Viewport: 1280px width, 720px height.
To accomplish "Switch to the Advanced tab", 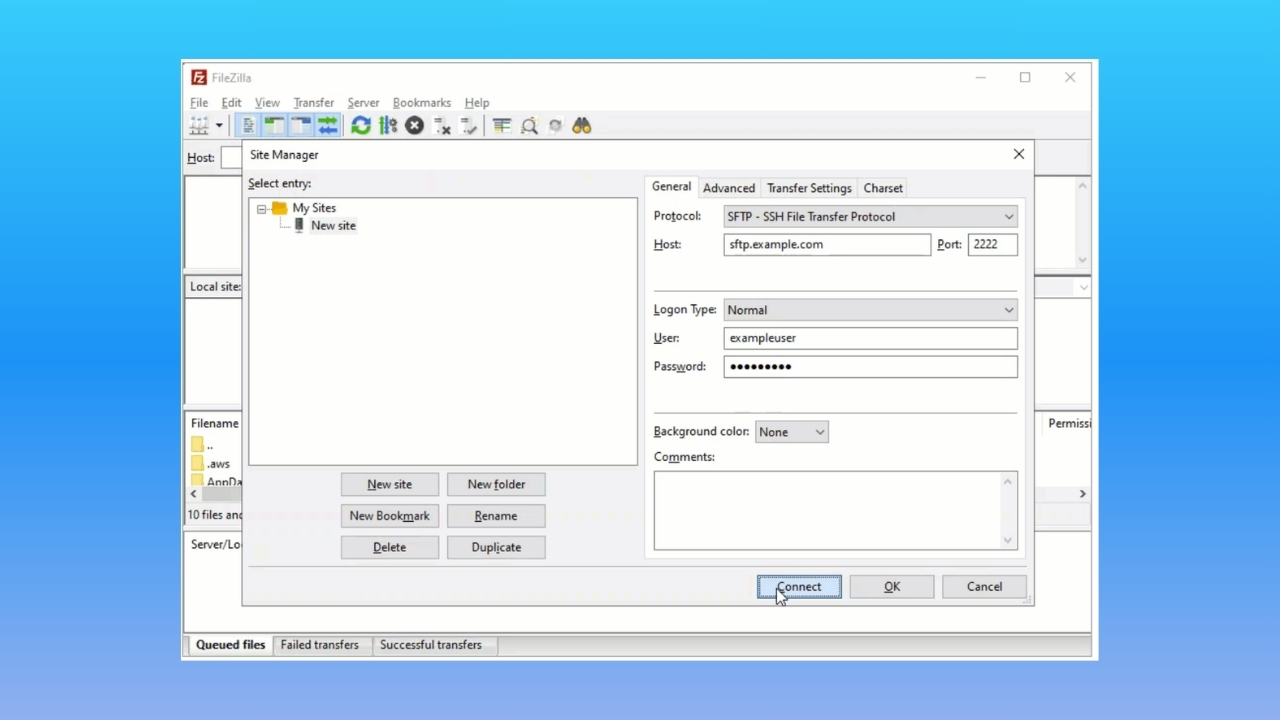I will tap(729, 188).
